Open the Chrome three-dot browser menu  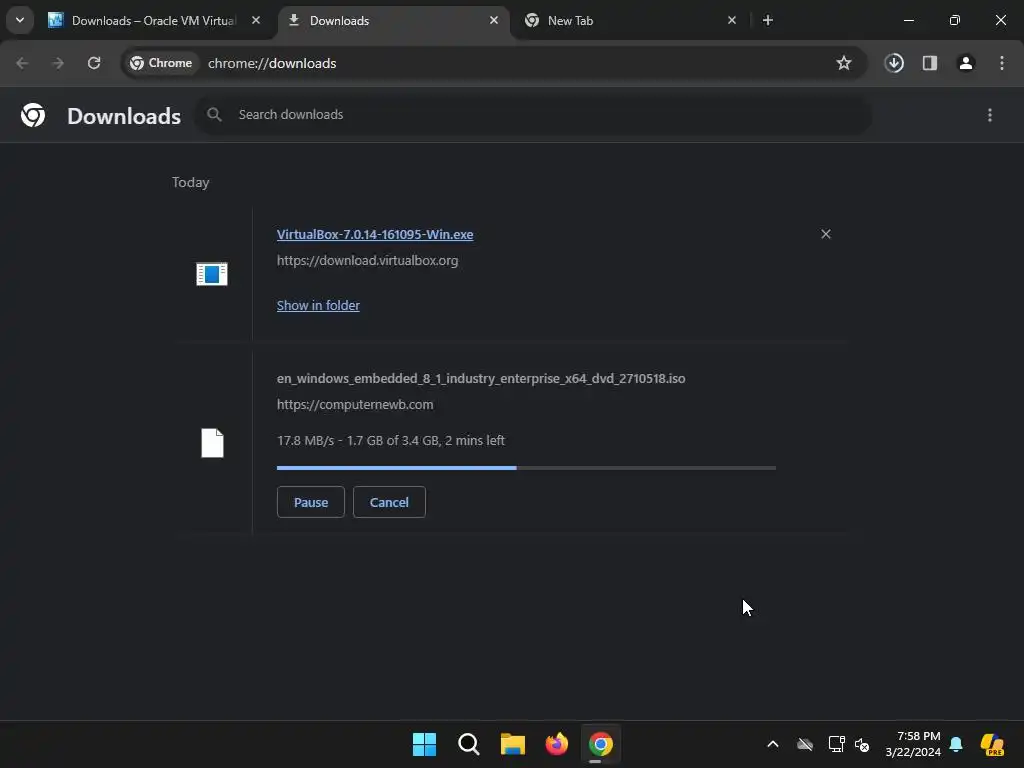tap(1002, 63)
